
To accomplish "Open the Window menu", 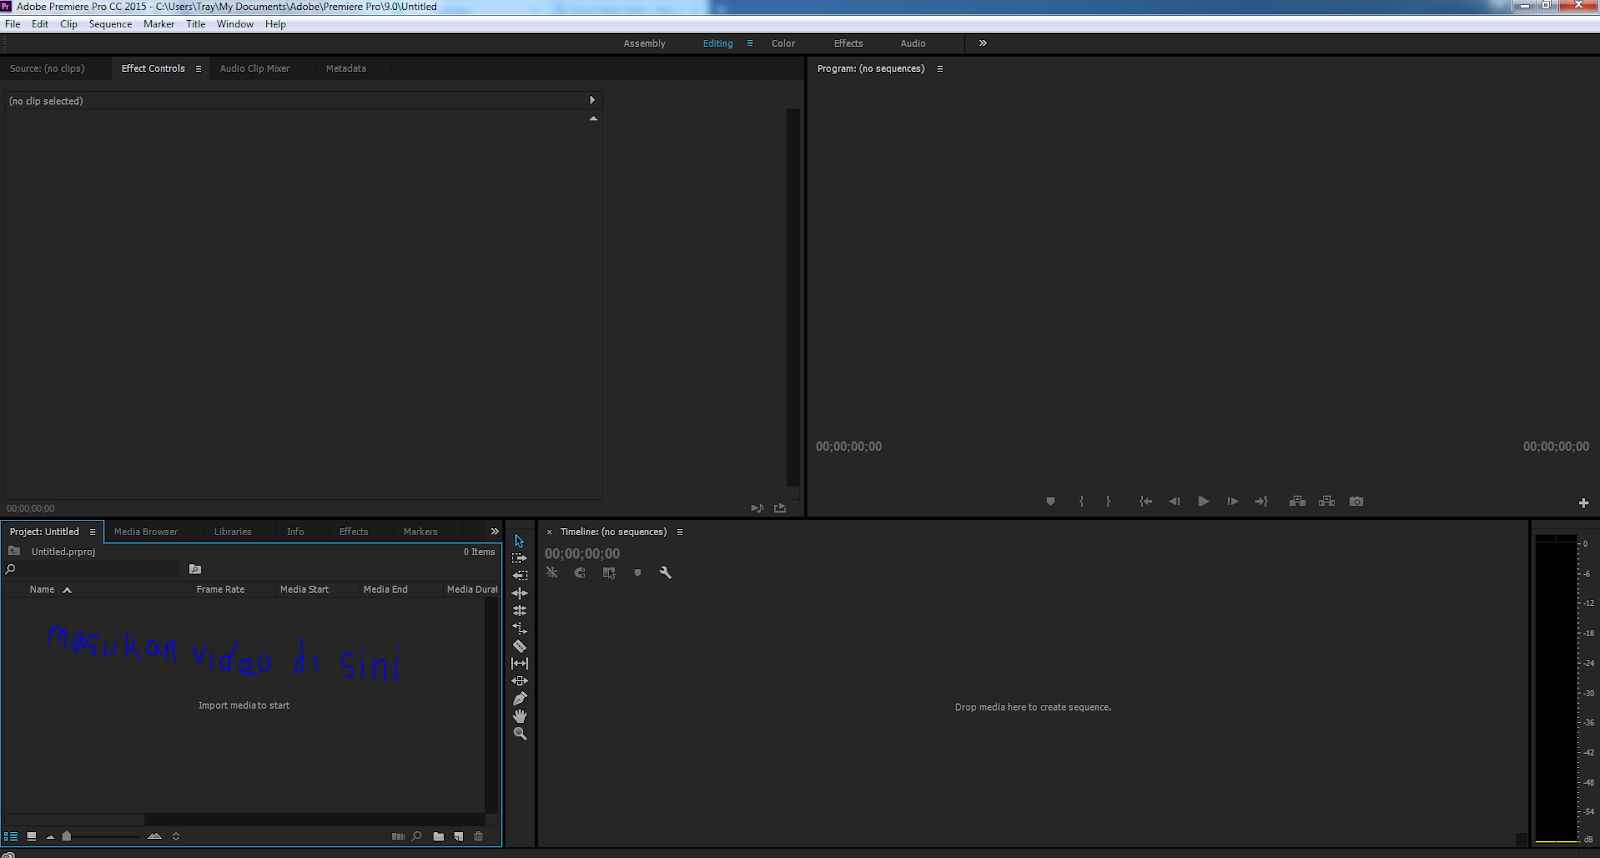I will [235, 24].
